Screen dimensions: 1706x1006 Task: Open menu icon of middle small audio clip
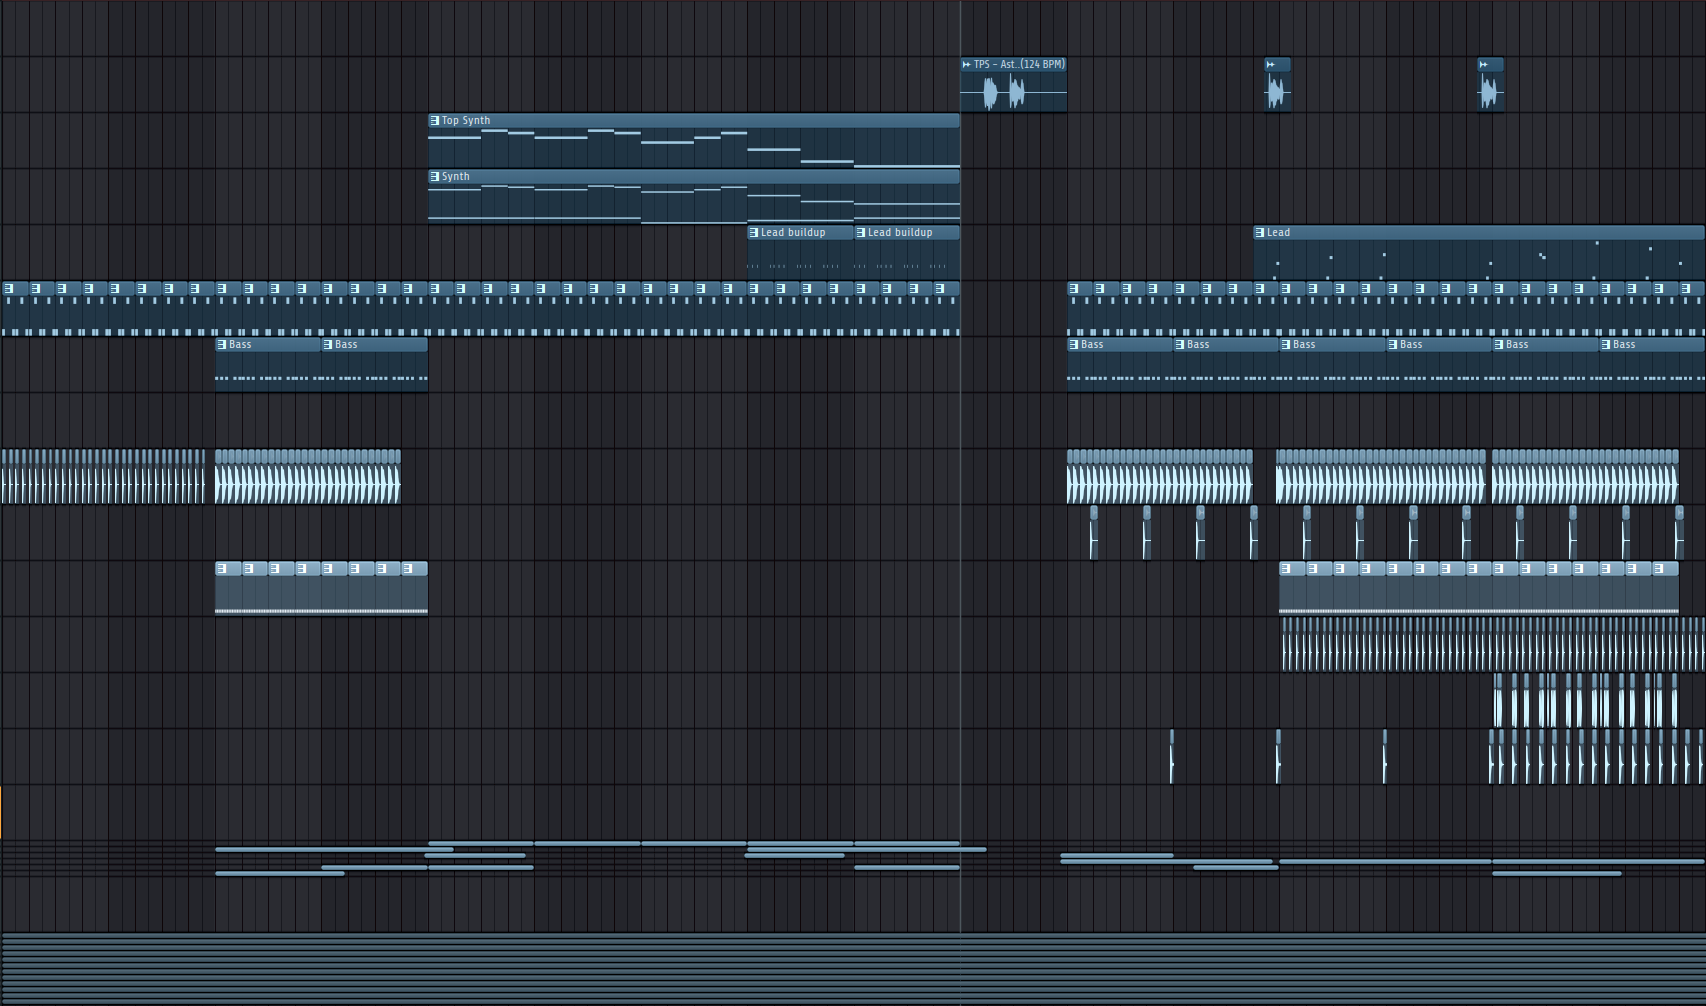pos(1271,64)
